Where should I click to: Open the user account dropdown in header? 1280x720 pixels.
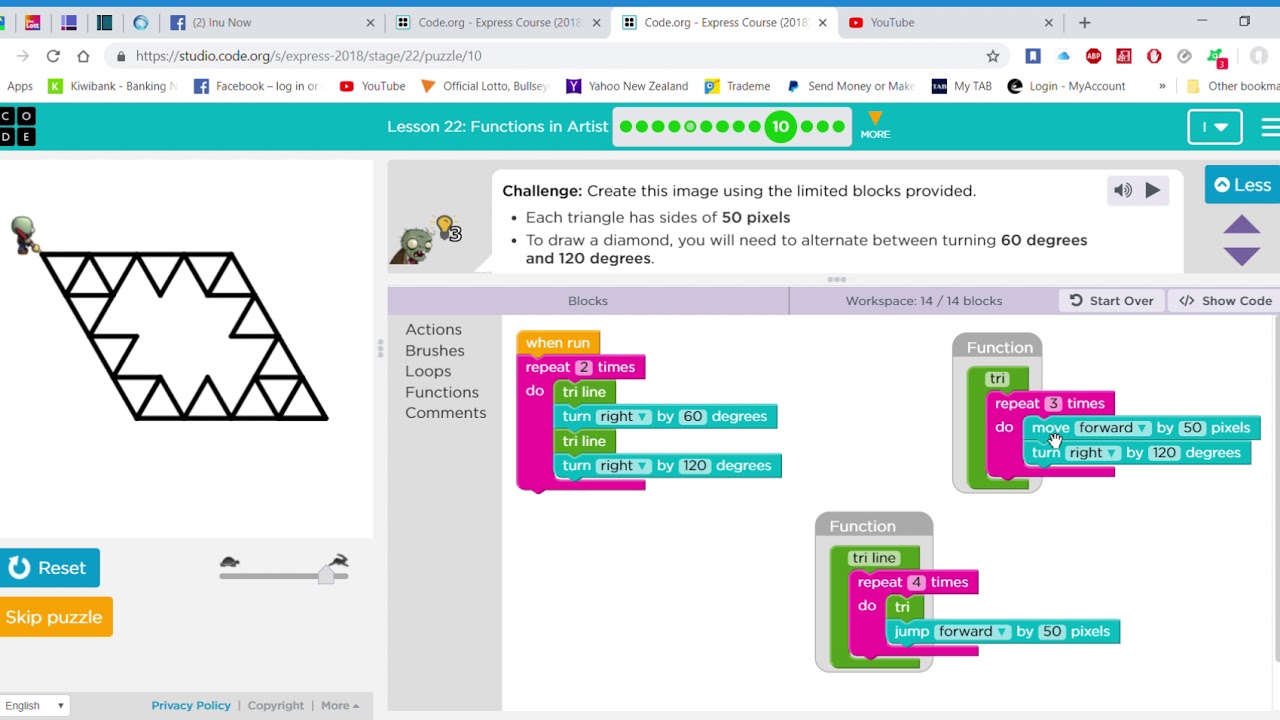pos(1215,127)
